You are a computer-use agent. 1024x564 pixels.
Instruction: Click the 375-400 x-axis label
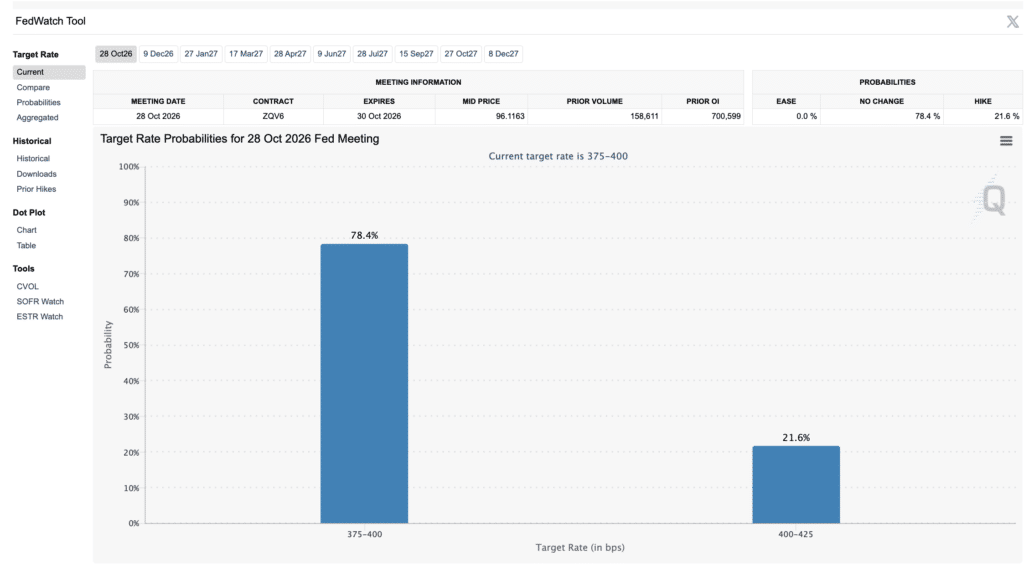coord(364,535)
